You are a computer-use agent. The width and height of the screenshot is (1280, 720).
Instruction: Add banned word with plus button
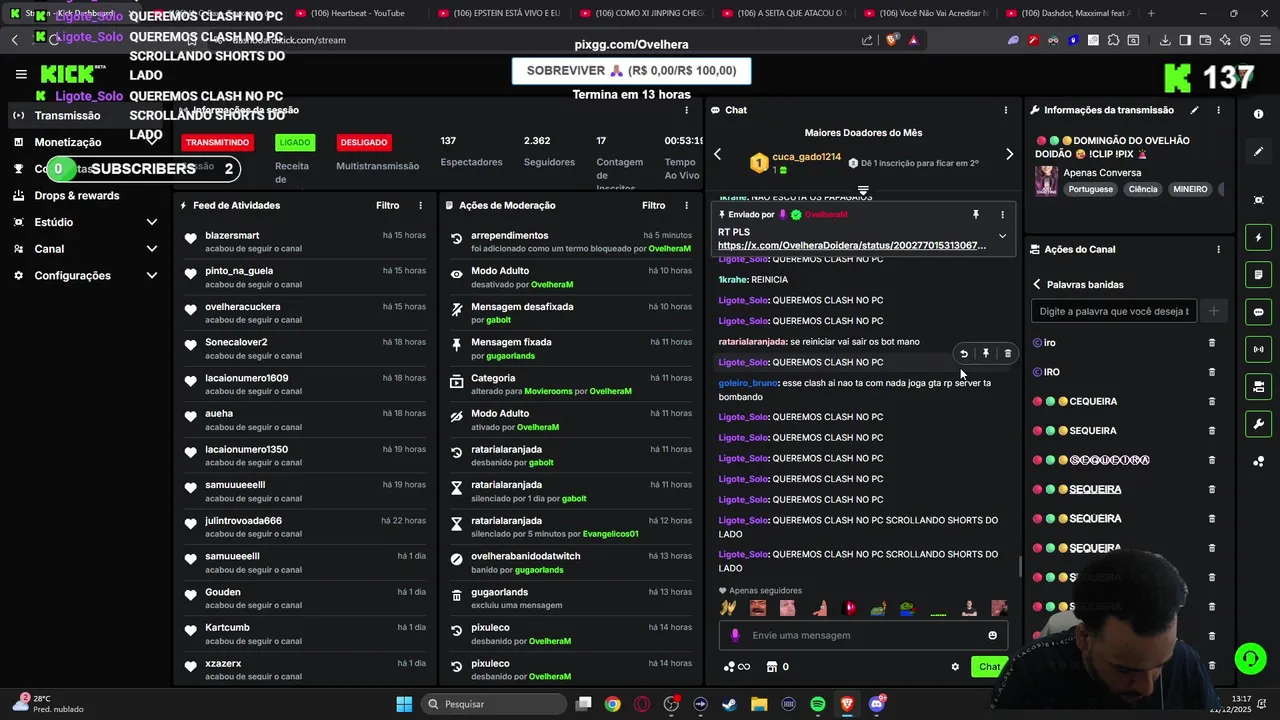point(1213,311)
